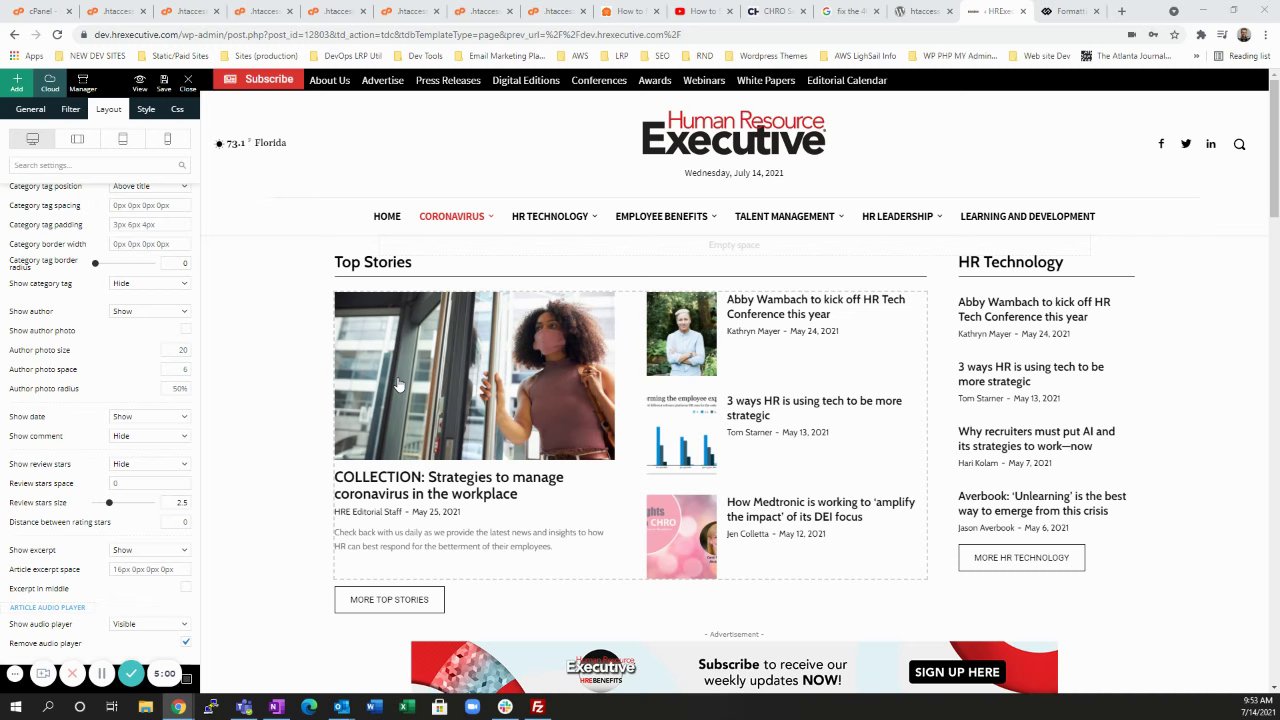Open the Category tag position dropdown
1280x720 pixels.
150,186
